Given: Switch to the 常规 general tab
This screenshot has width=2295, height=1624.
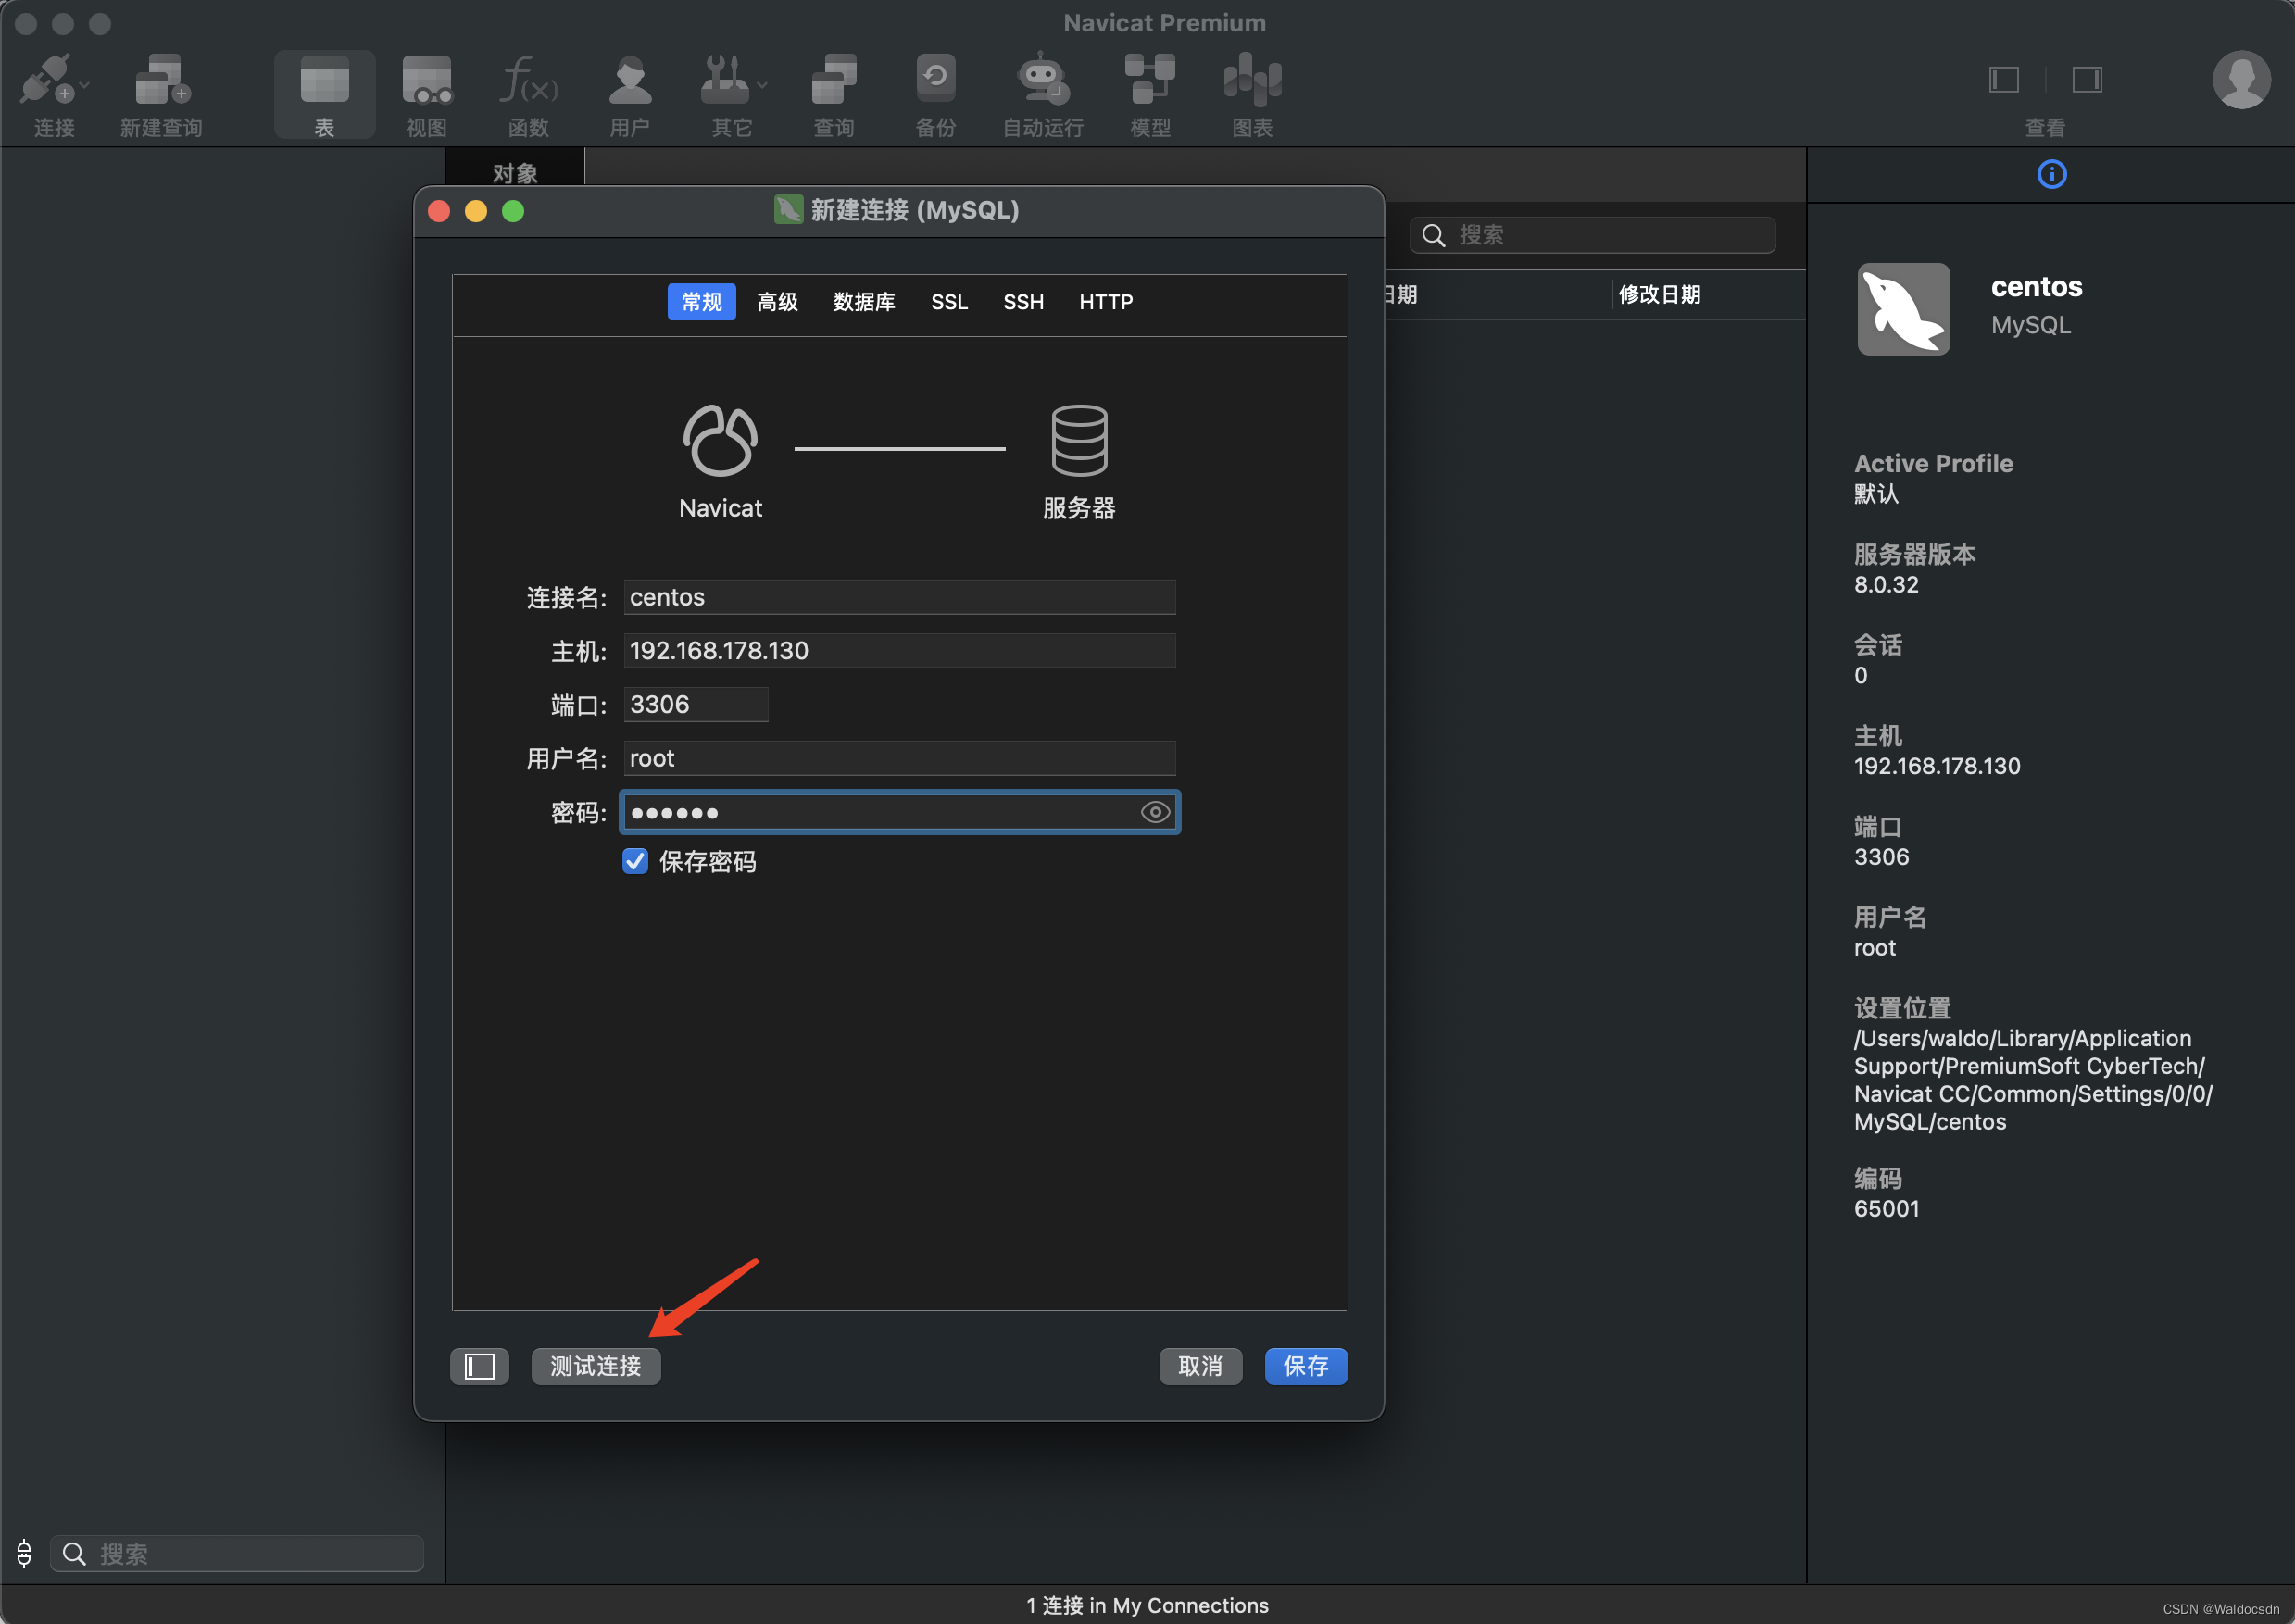Looking at the screenshot, I should 701,301.
